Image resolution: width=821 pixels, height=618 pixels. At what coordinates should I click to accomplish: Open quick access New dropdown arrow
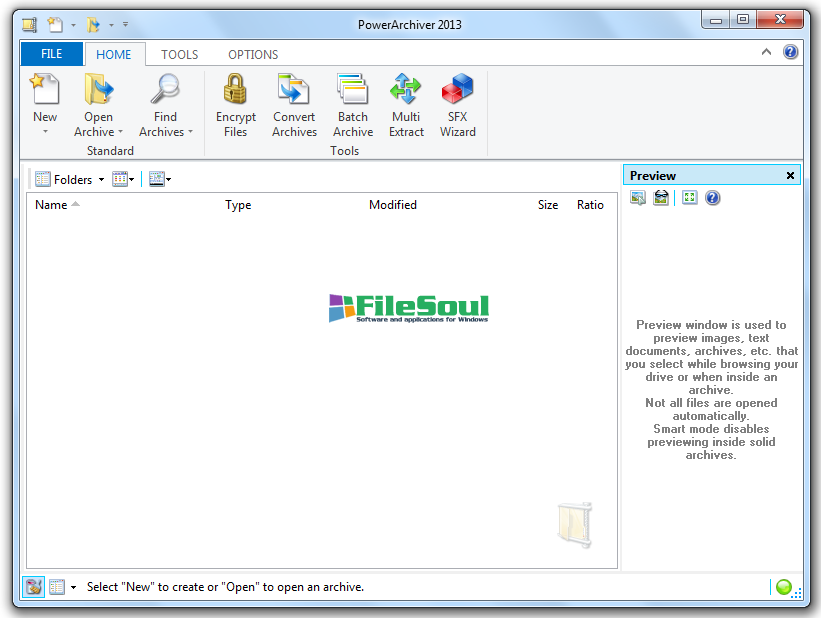[x=73, y=25]
